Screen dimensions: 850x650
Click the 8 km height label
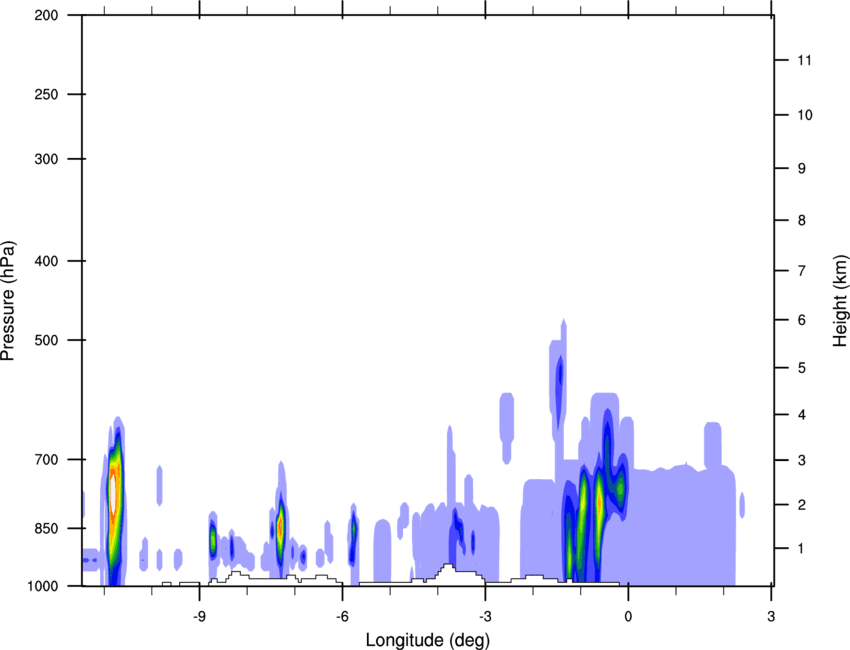(802, 220)
